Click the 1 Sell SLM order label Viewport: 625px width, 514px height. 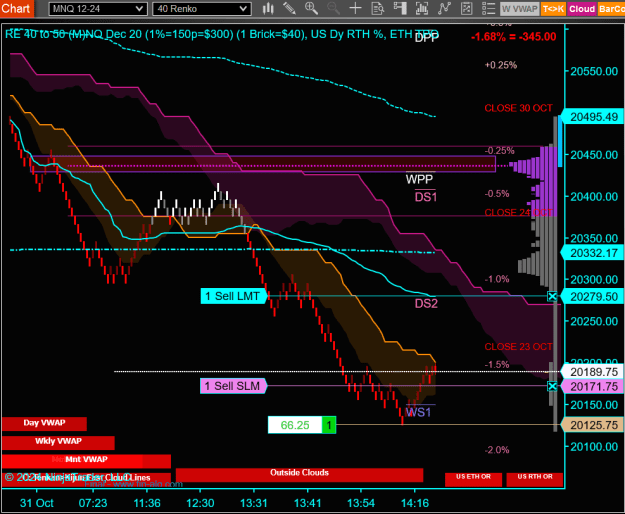(x=233, y=386)
